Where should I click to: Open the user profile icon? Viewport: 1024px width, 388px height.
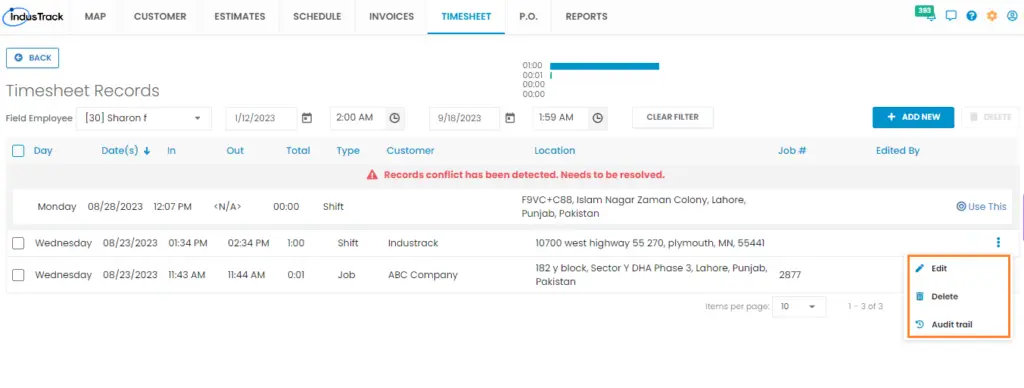pos(1012,16)
